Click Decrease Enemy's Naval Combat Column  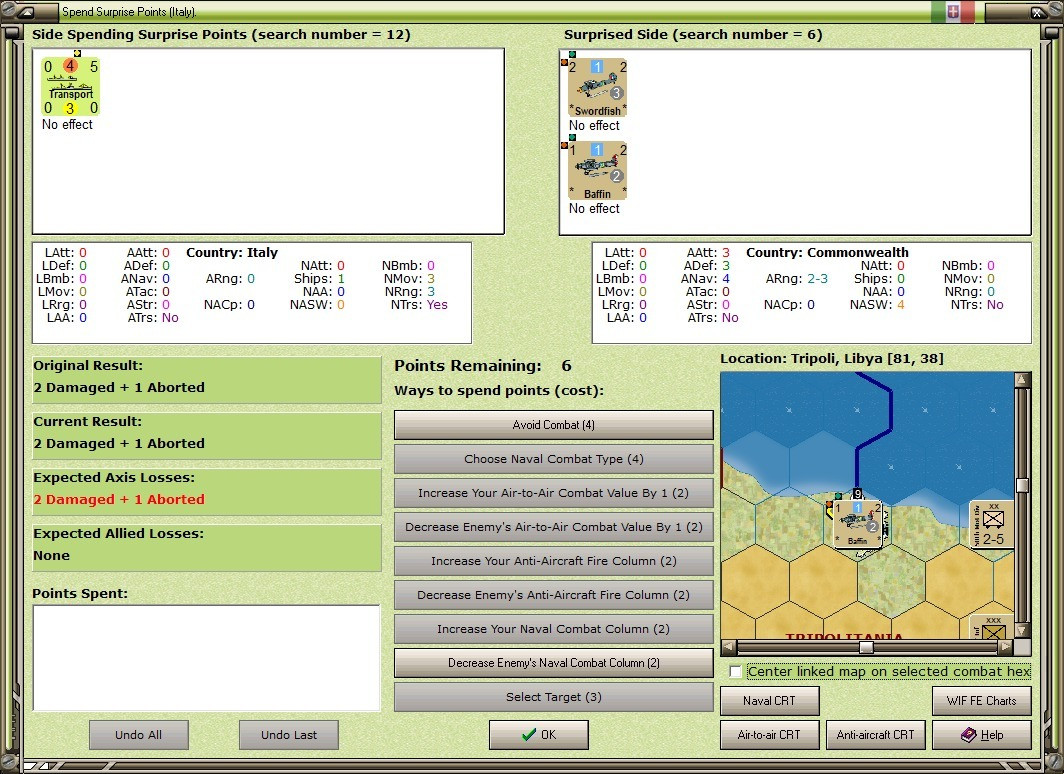pos(554,663)
